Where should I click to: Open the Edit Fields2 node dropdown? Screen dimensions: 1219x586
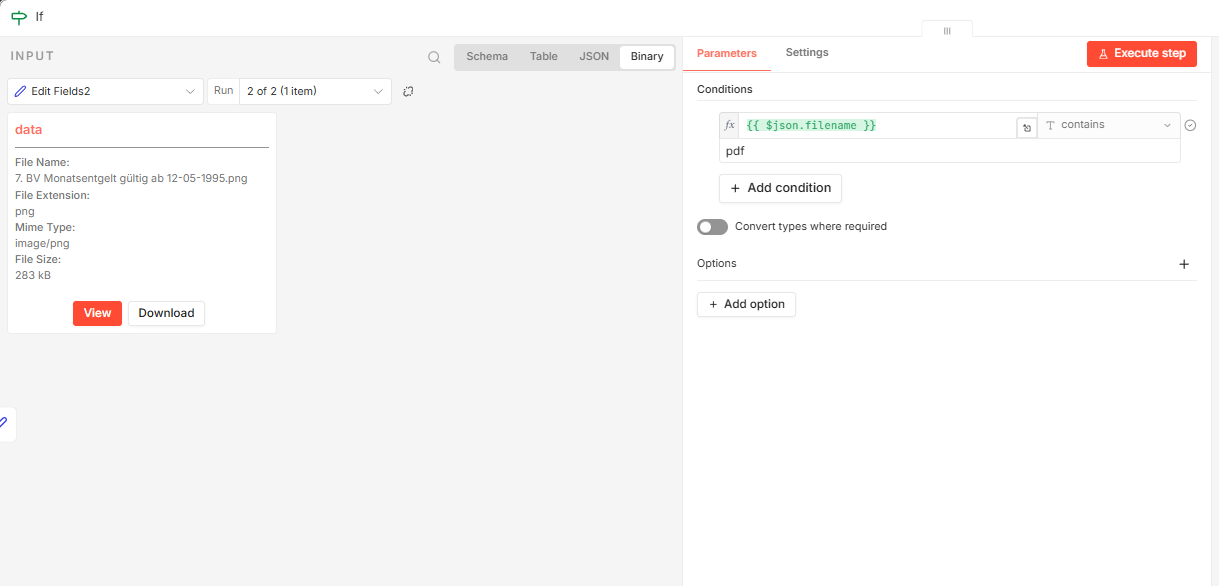[105, 91]
